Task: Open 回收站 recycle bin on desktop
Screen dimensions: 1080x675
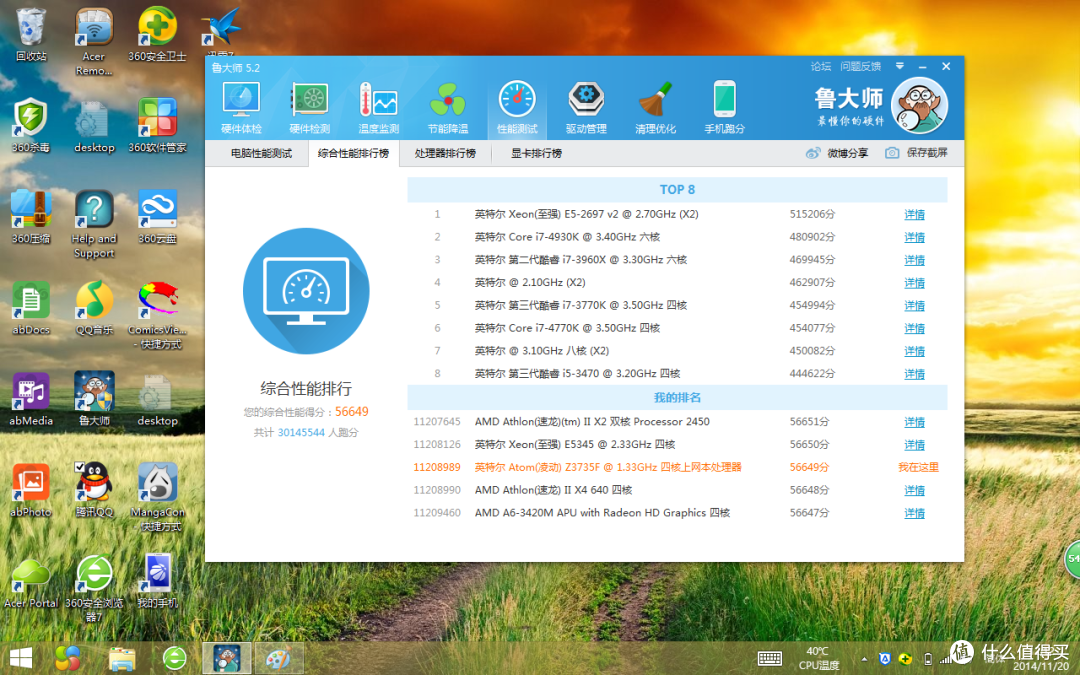Action: coord(30,34)
